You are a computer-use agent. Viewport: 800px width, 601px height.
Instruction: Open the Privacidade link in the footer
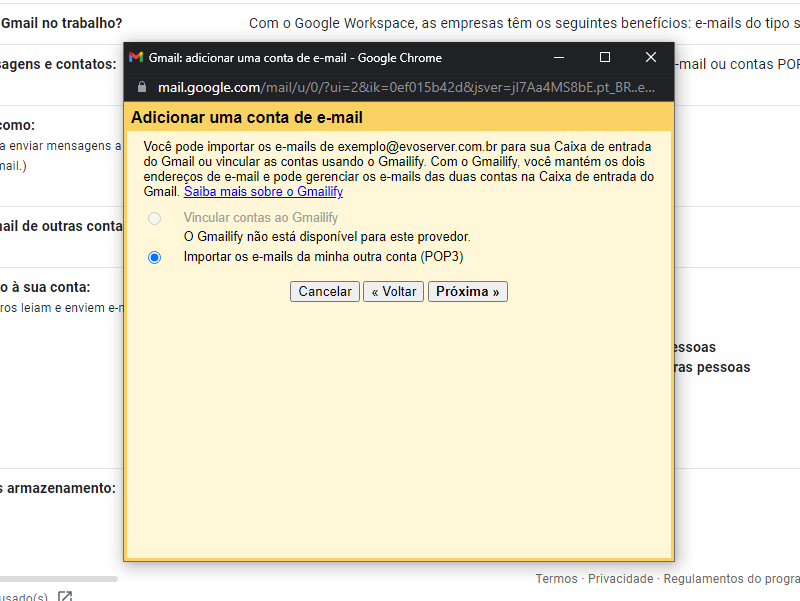(x=620, y=579)
